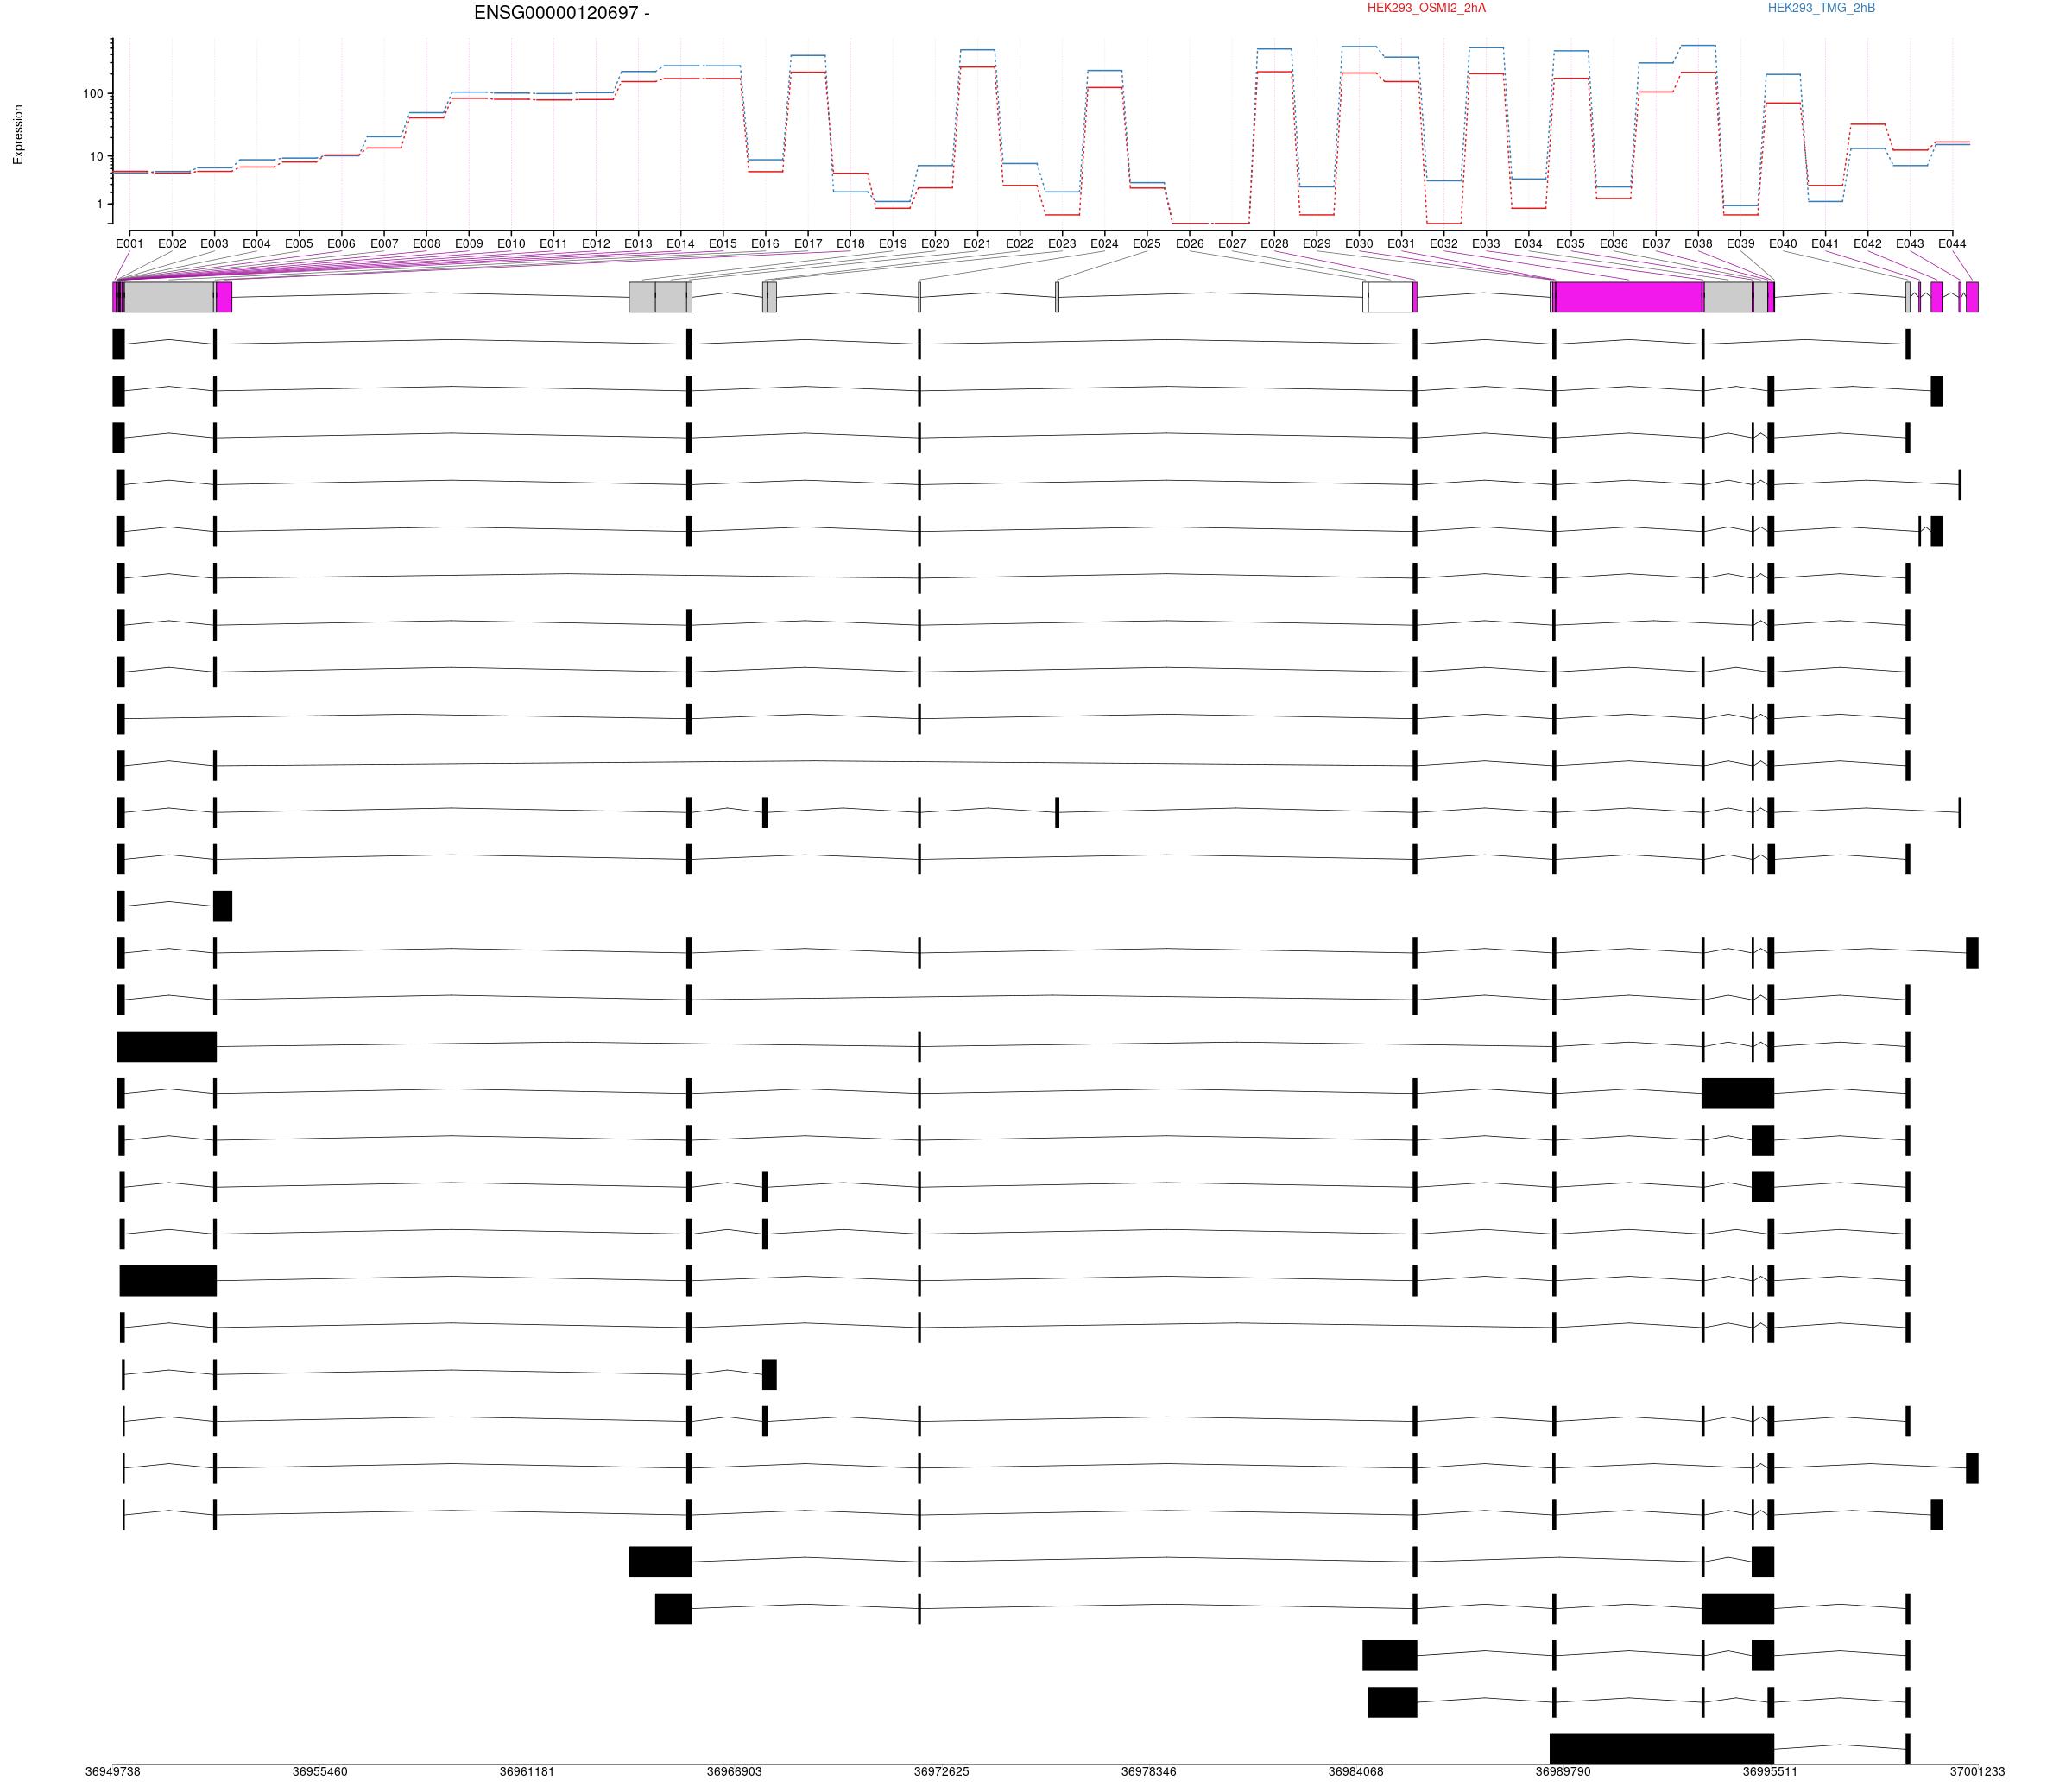Click exon label E014
The image size is (2072, 1786).
[680, 244]
